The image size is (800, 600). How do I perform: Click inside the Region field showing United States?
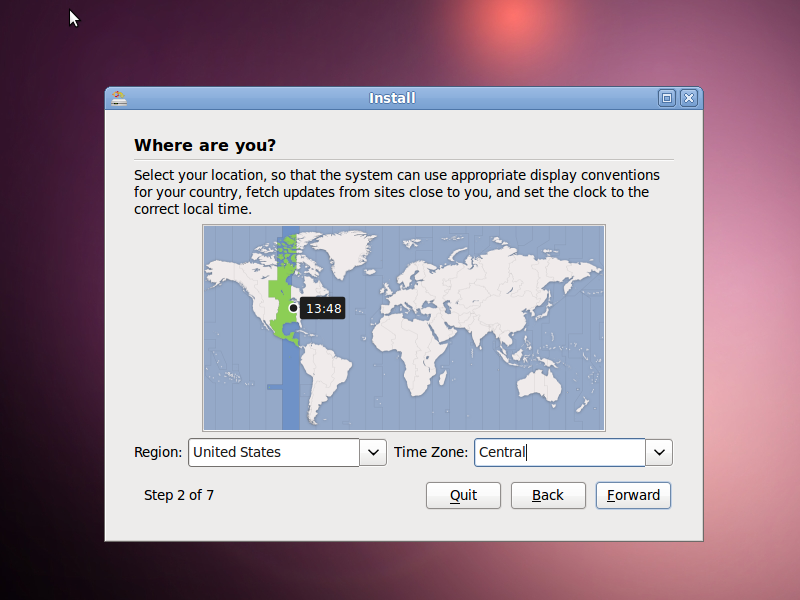(x=273, y=452)
